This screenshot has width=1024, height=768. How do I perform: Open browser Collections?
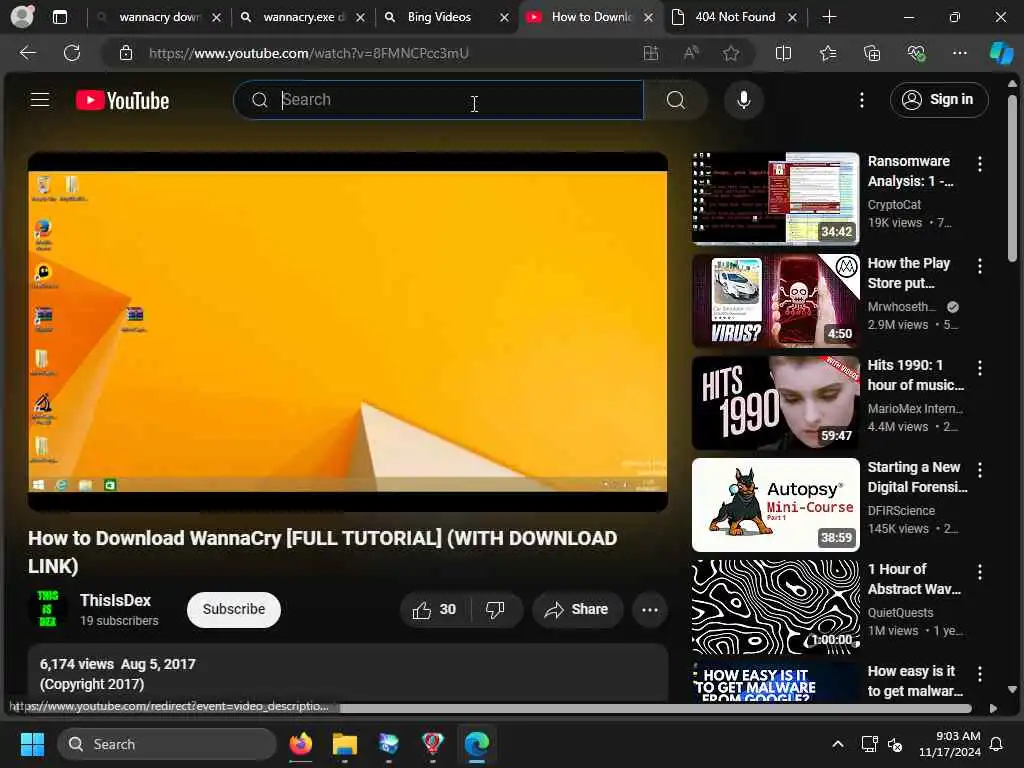pyautogui.click(x=872, y=53)
